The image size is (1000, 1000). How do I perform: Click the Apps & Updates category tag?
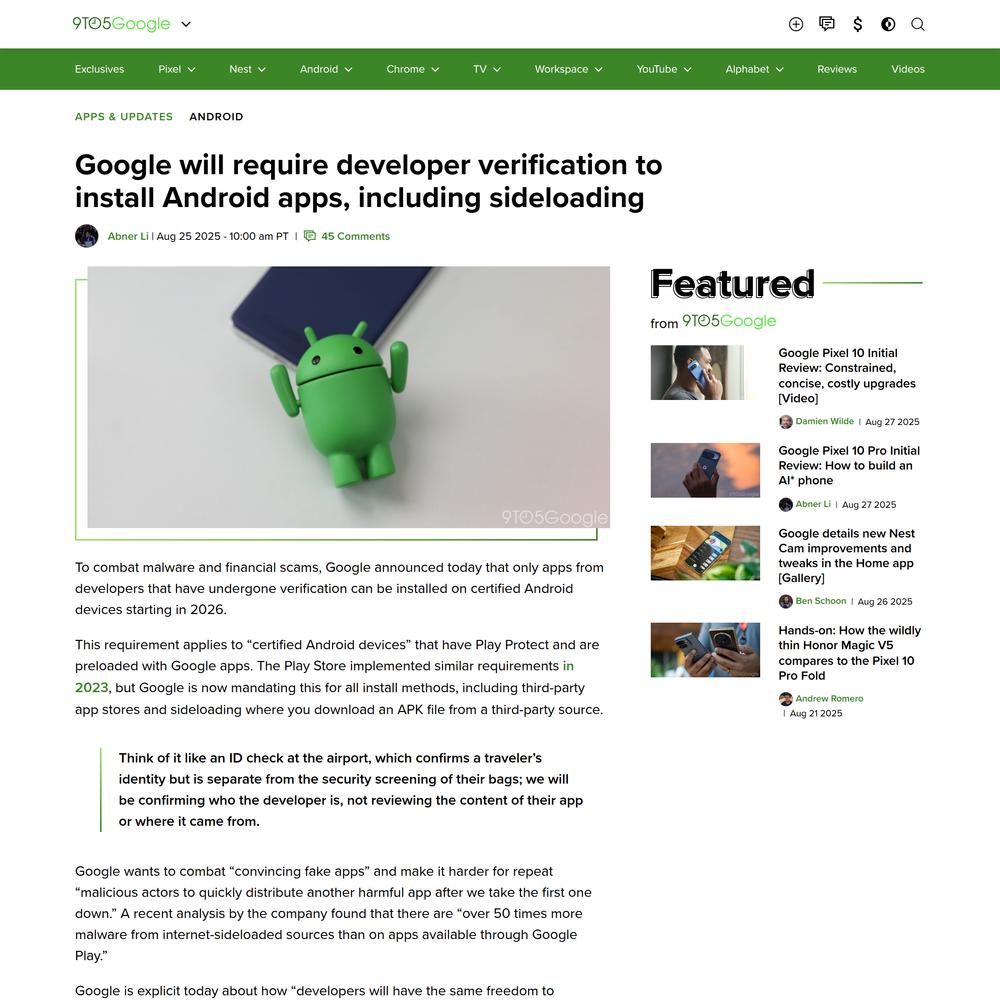pos(124,117)
